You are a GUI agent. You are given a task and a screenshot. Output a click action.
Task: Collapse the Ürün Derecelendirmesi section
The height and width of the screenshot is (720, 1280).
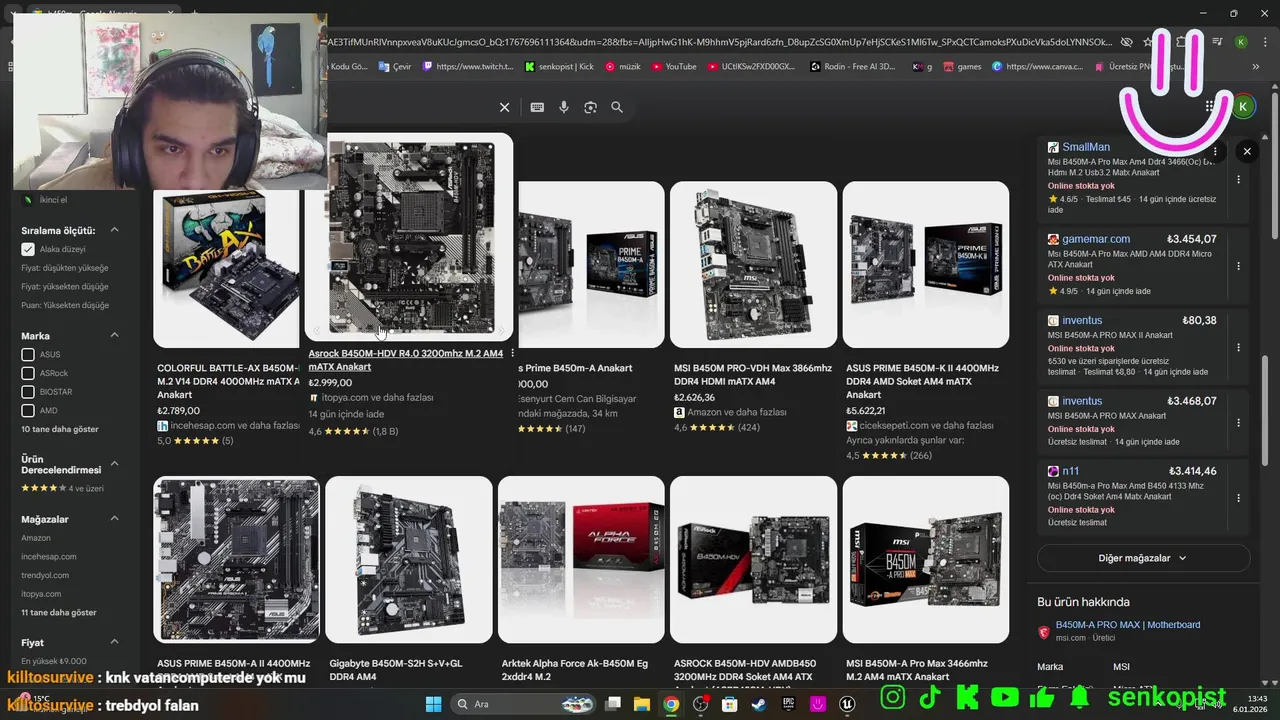click(x=114, y=464)
